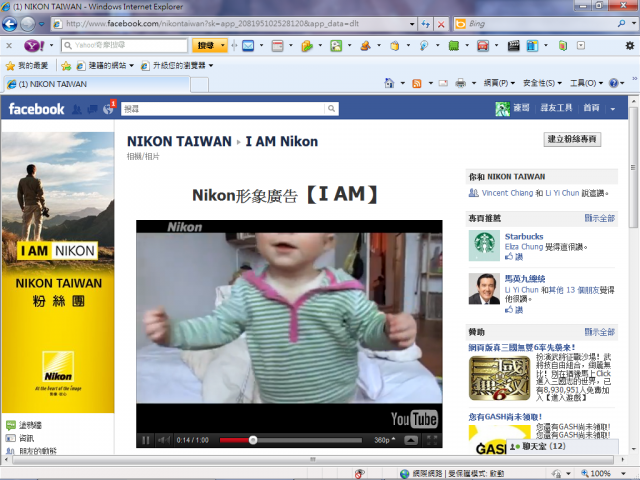This screenshot has height=480, width=640.
Task: Open the 網頁版真三國無雙6 ad link
Action: click(x=522, y=348)
